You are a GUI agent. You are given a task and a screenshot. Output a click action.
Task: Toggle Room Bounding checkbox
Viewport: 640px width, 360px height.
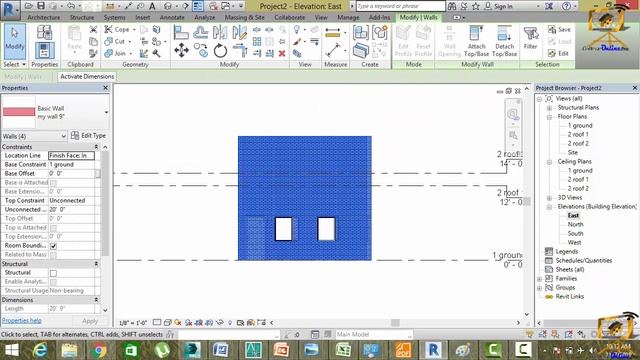click(53, 246)
